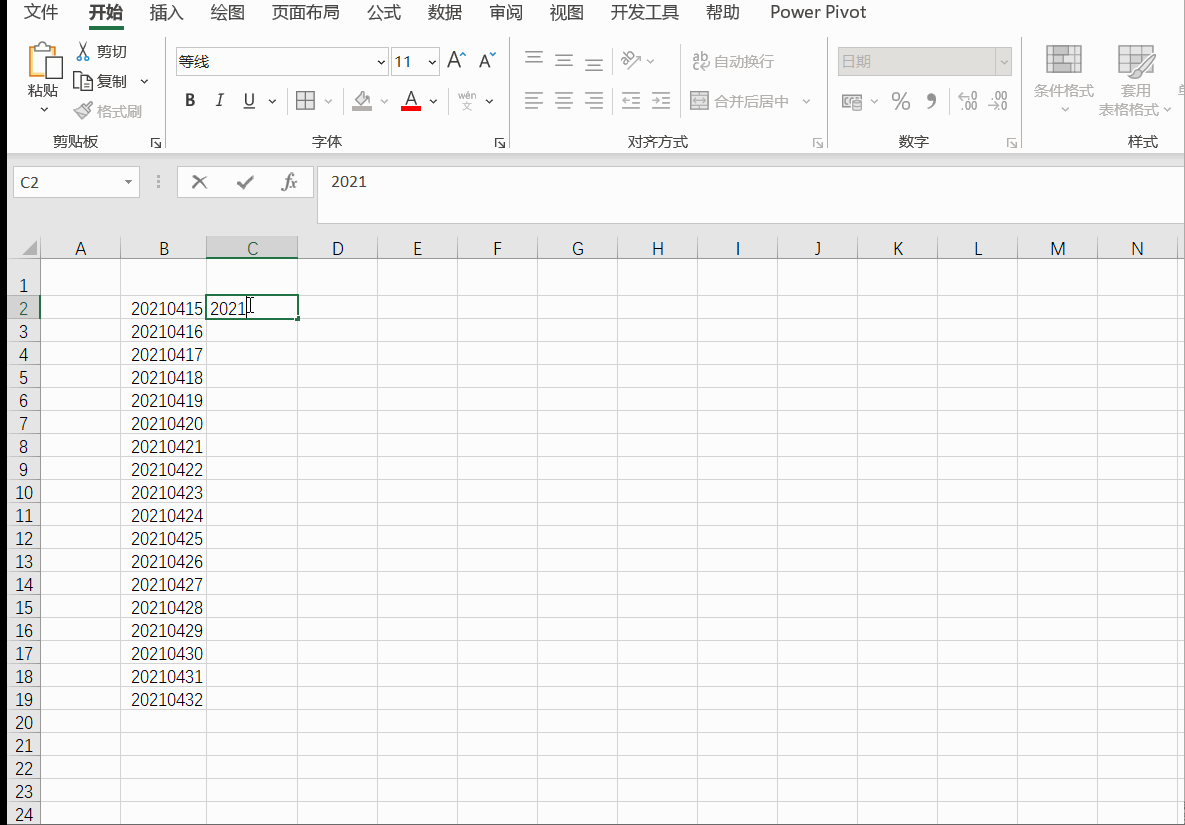Click the insert function fx icon
This screenshot has width=1185, height=825.
(289, 182)
